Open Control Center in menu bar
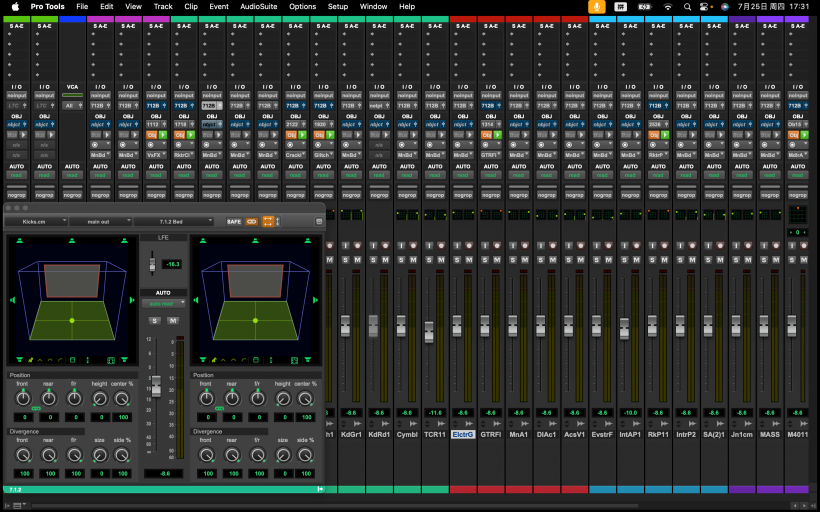This screenshot has width=820, height=512. 706,7
